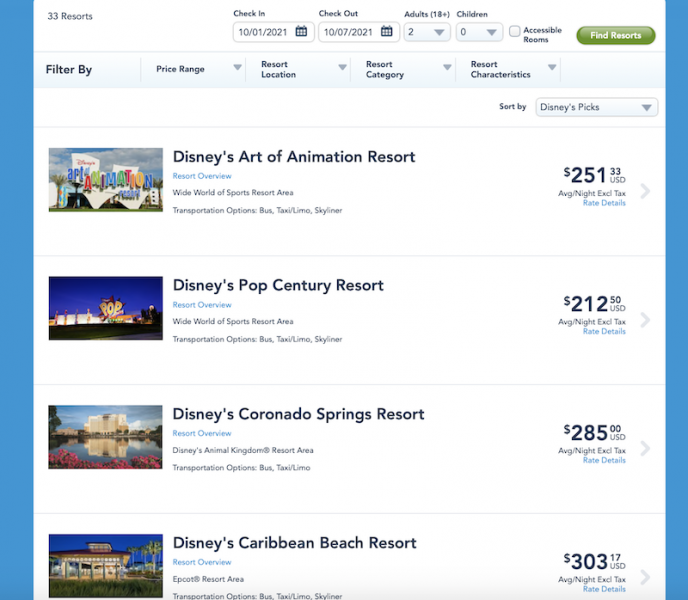Image resolution: width=688 pixels, height=600 pixels.
Task: Open the Sort by Disney's Picks dropdown
Action: point(597,107)
